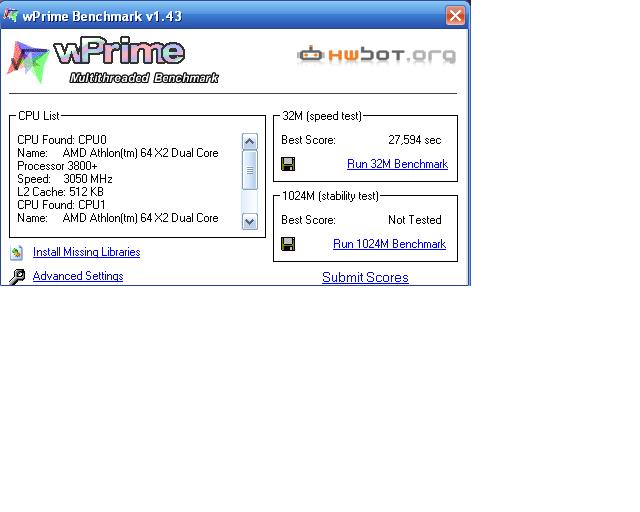The width and height of the screenshot is (640, 512).
Task: Save the 1024M score using floppy icon
Action: click(x=288, y=244)
